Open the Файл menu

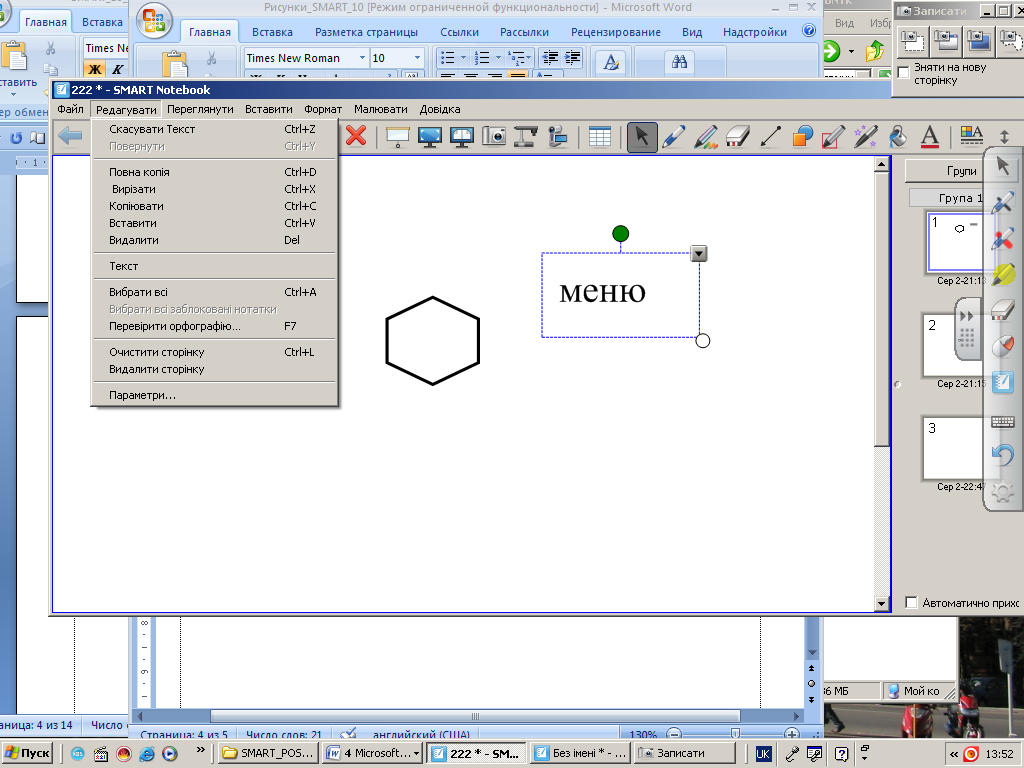point(71,109)
